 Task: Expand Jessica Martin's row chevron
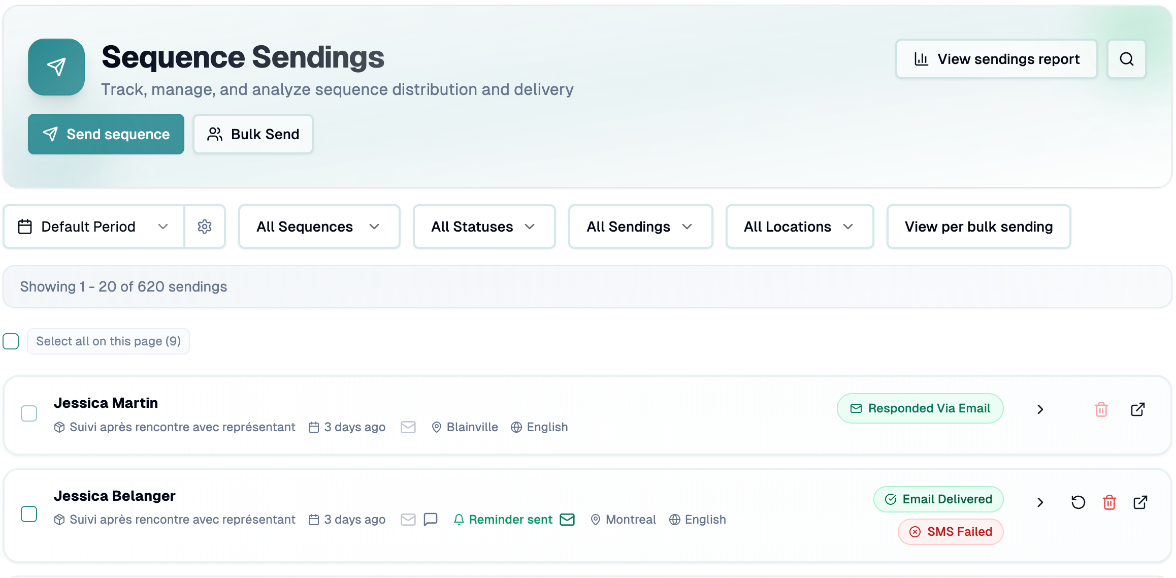pos(1040,409)
